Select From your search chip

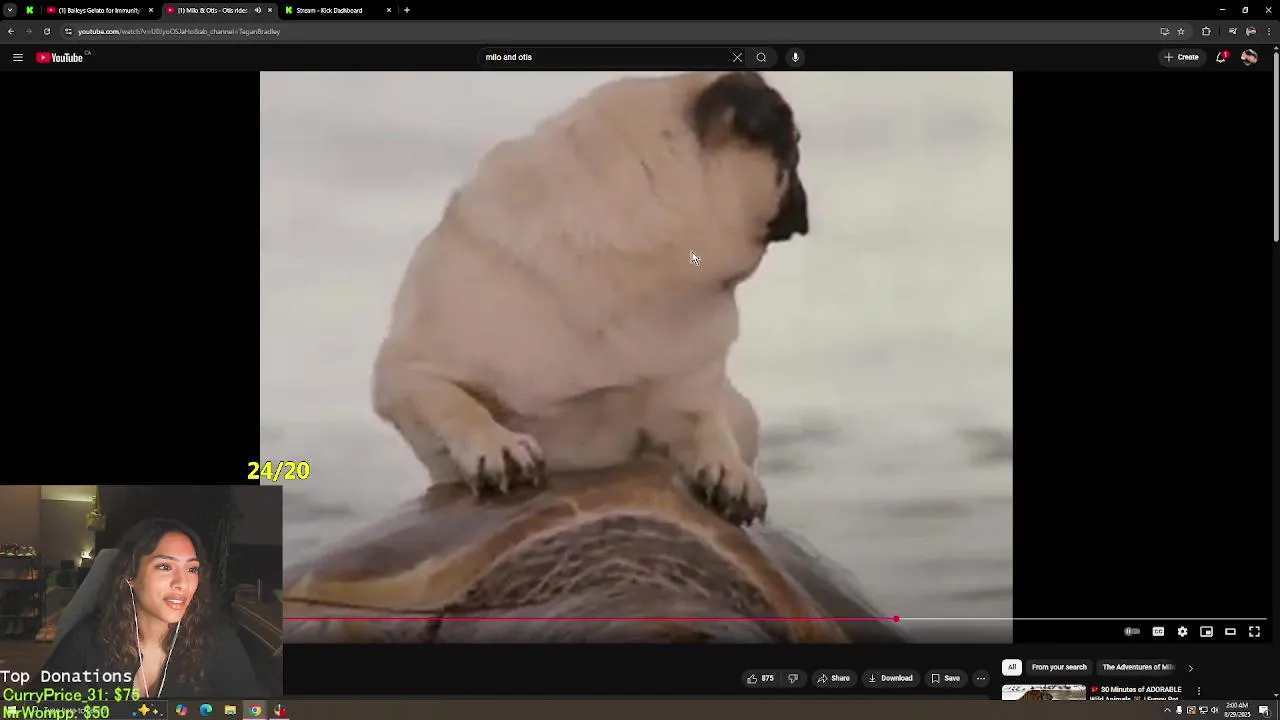tap(1059, 667)
